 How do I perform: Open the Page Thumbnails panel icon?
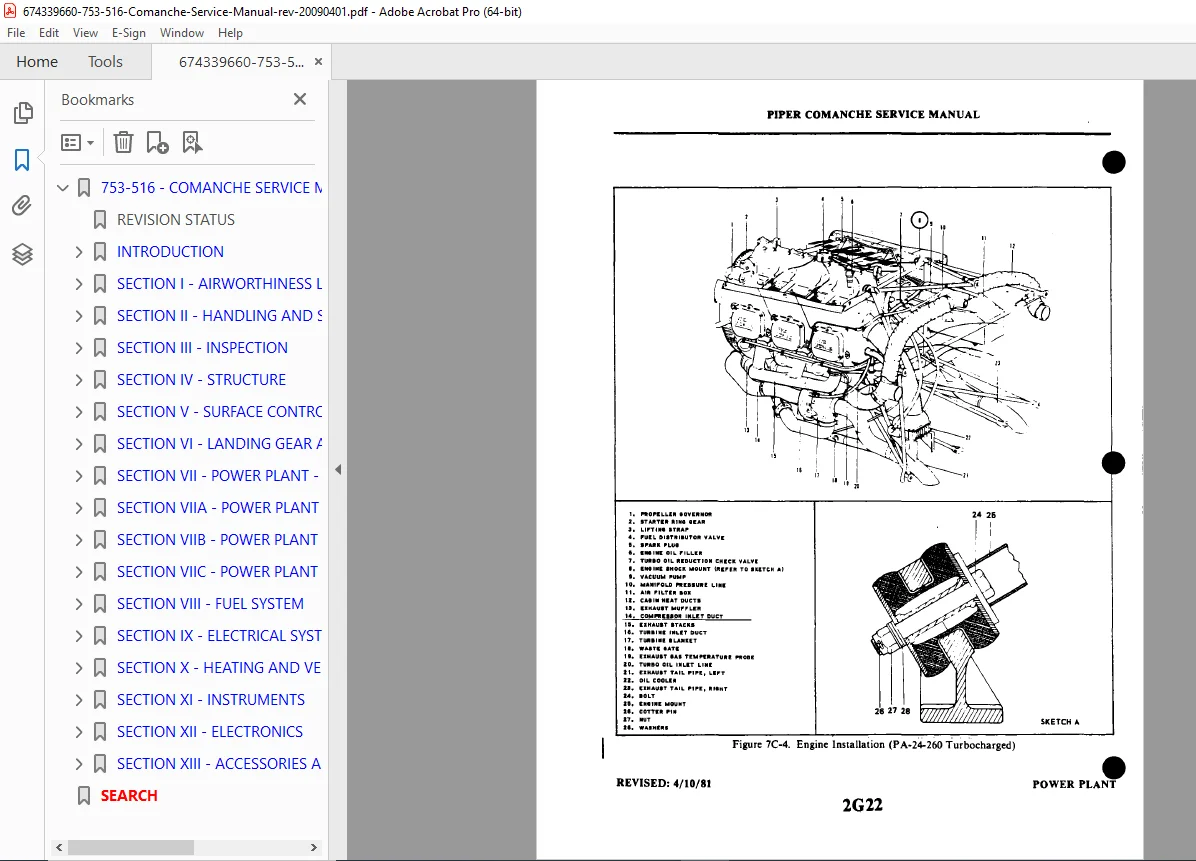[23, 113]
